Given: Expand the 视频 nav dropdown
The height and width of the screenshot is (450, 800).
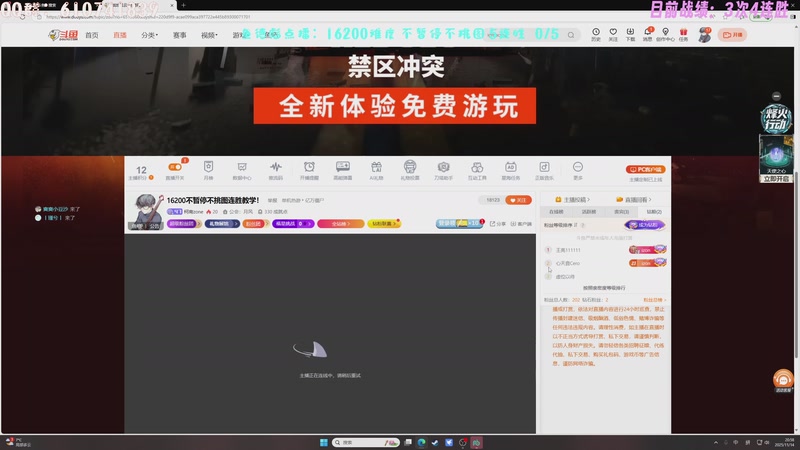Looking at the screenshot, I should (209, 35).
